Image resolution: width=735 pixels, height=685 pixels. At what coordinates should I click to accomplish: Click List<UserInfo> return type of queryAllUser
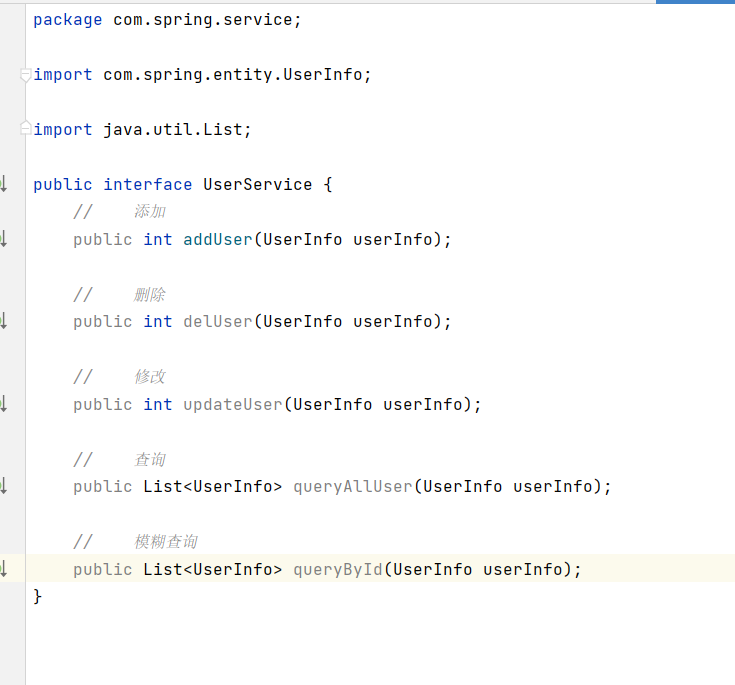(212, 487)
